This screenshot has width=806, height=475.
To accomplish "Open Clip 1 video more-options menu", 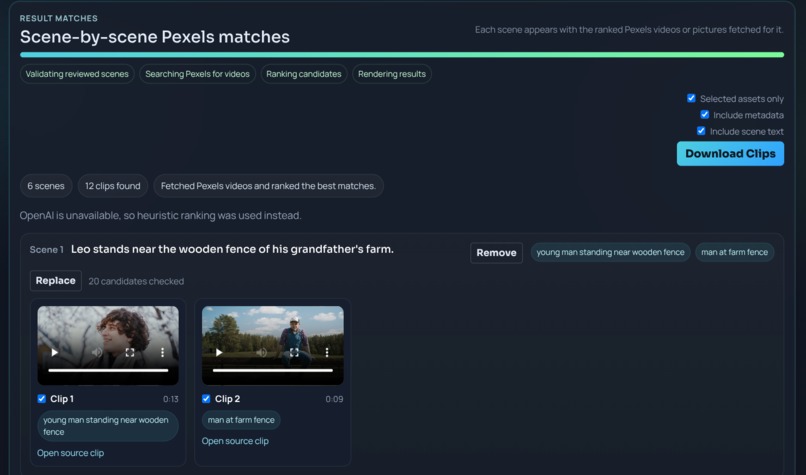I will [162, 352].
